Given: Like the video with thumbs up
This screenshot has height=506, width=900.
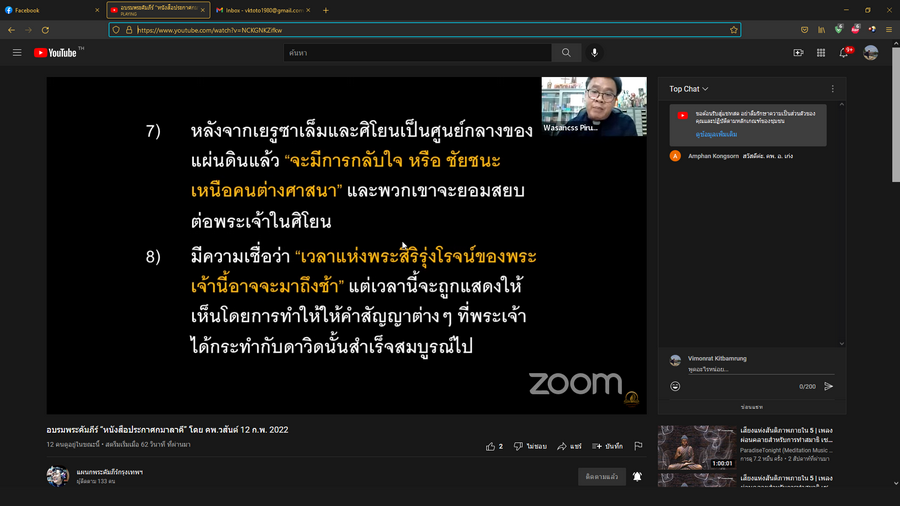Looking at the screenshot, I should click(x=491, y=446).
